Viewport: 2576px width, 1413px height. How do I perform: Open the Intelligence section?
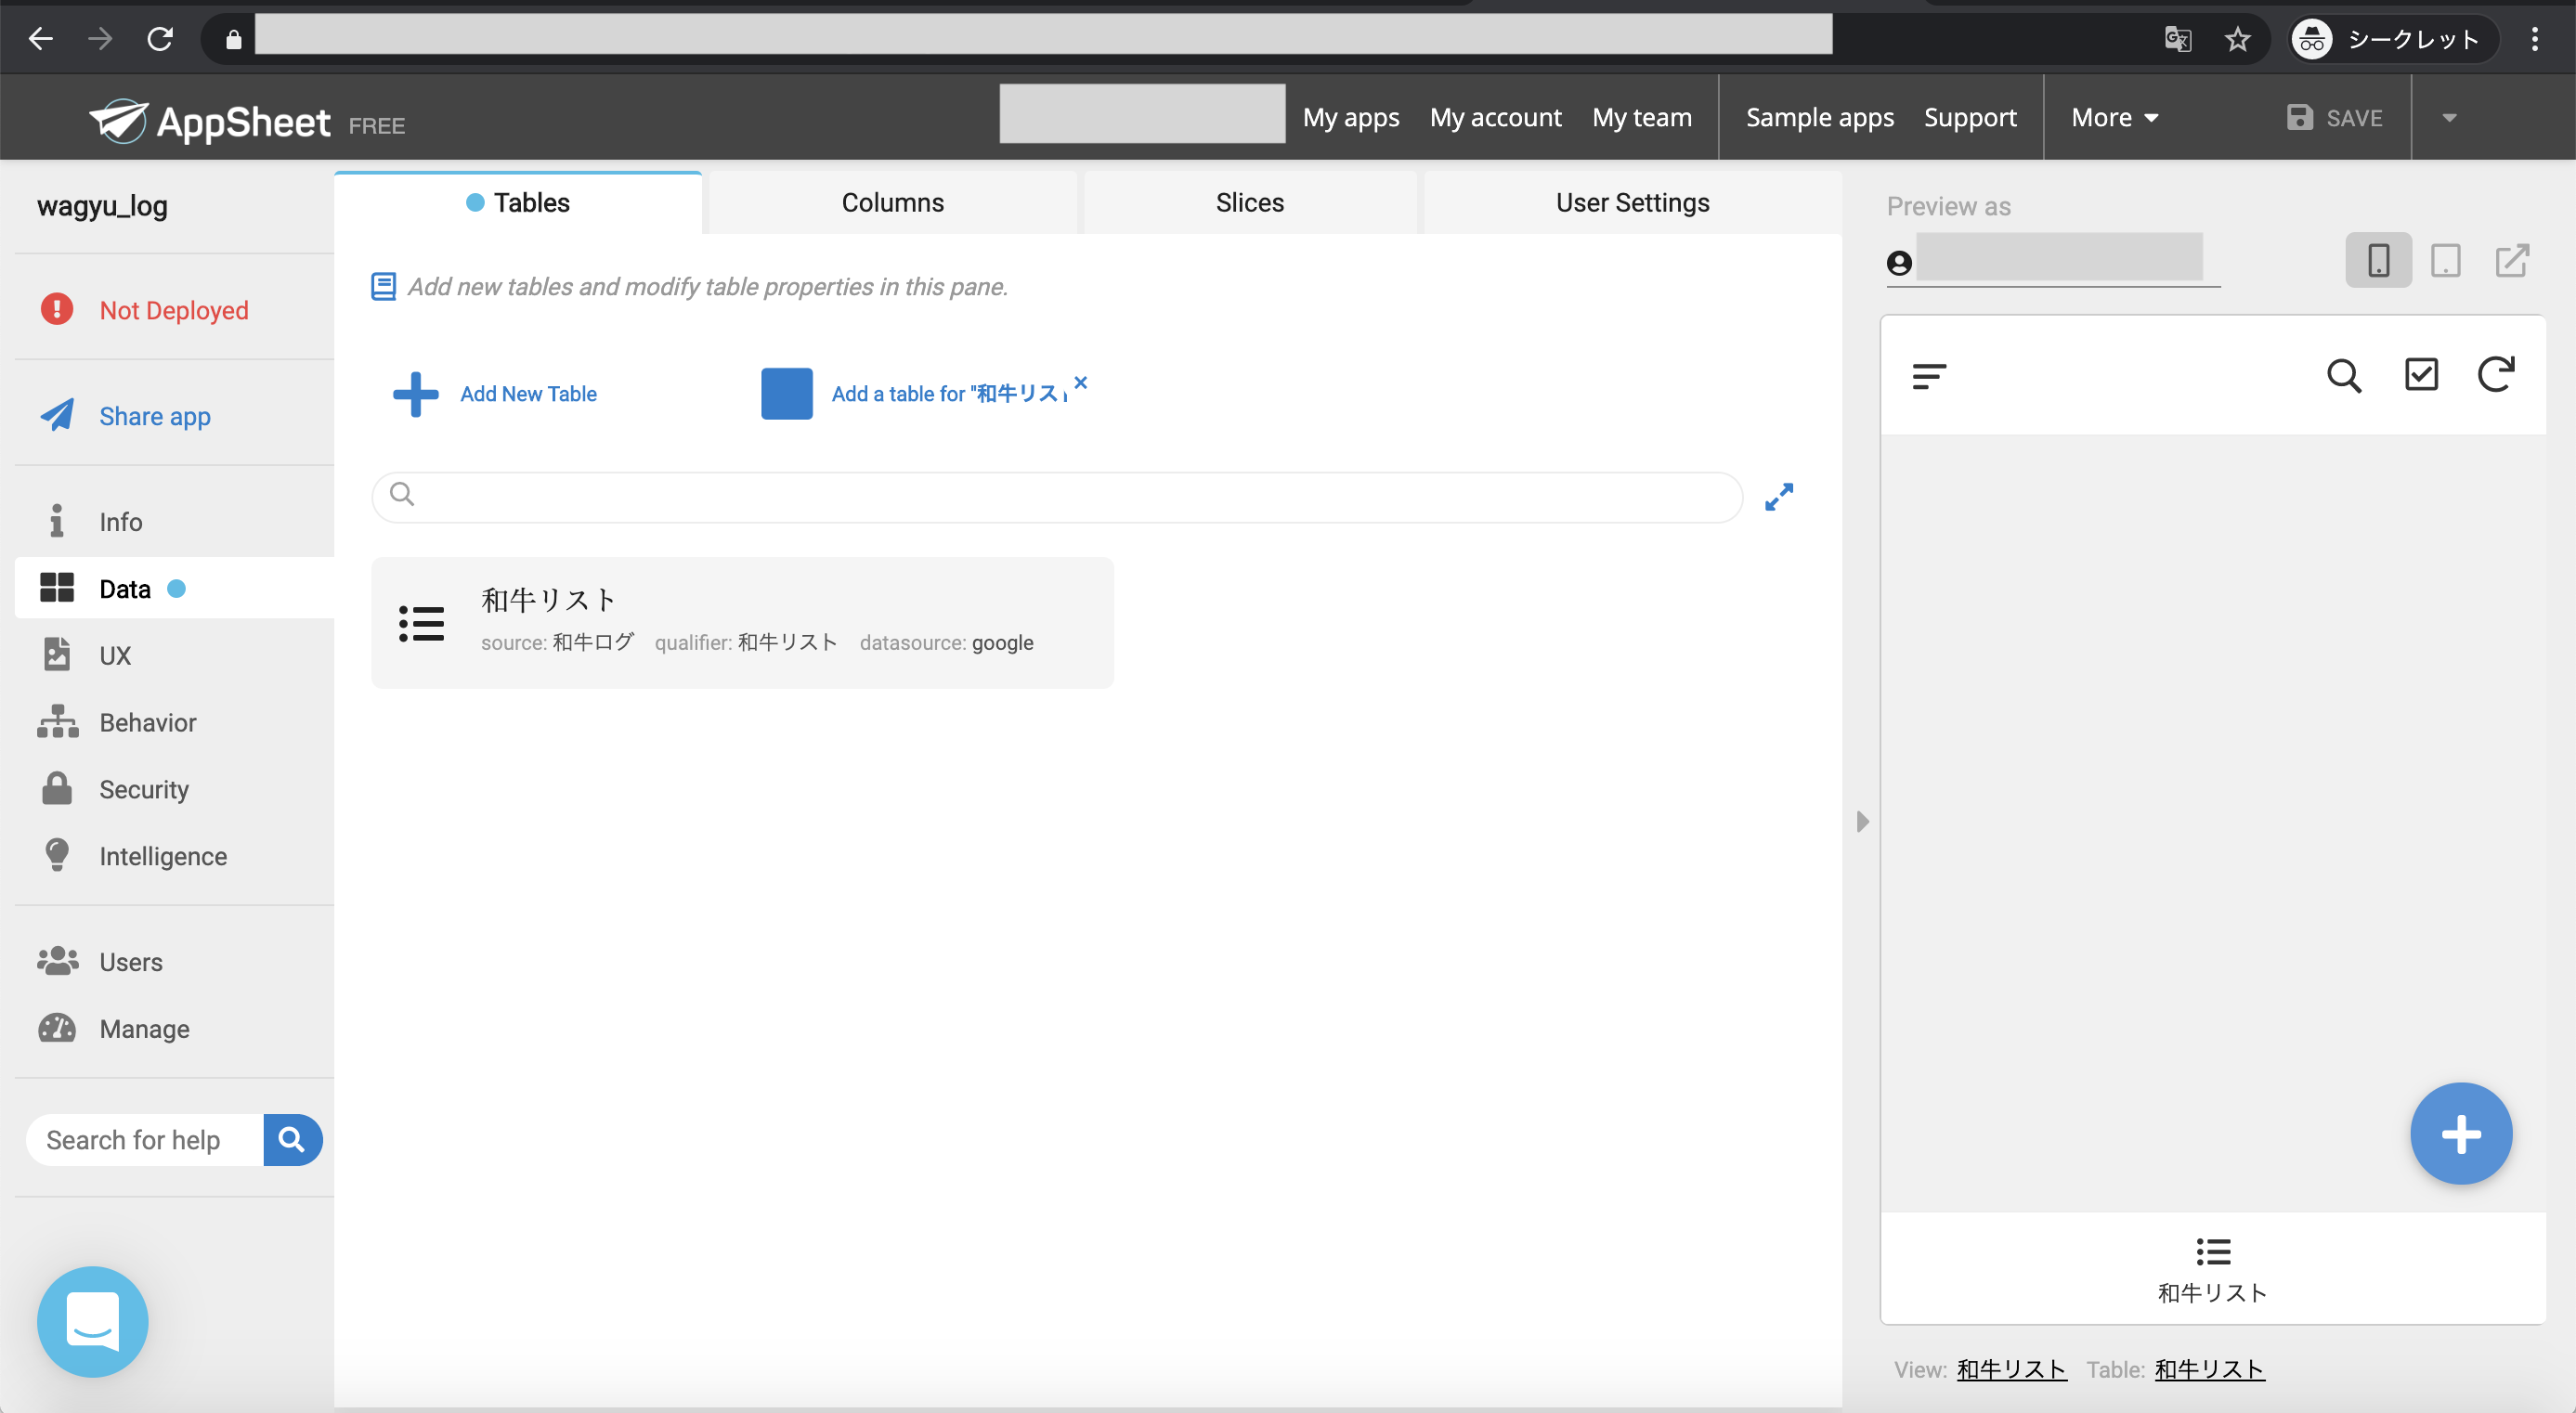pos(162,856)
